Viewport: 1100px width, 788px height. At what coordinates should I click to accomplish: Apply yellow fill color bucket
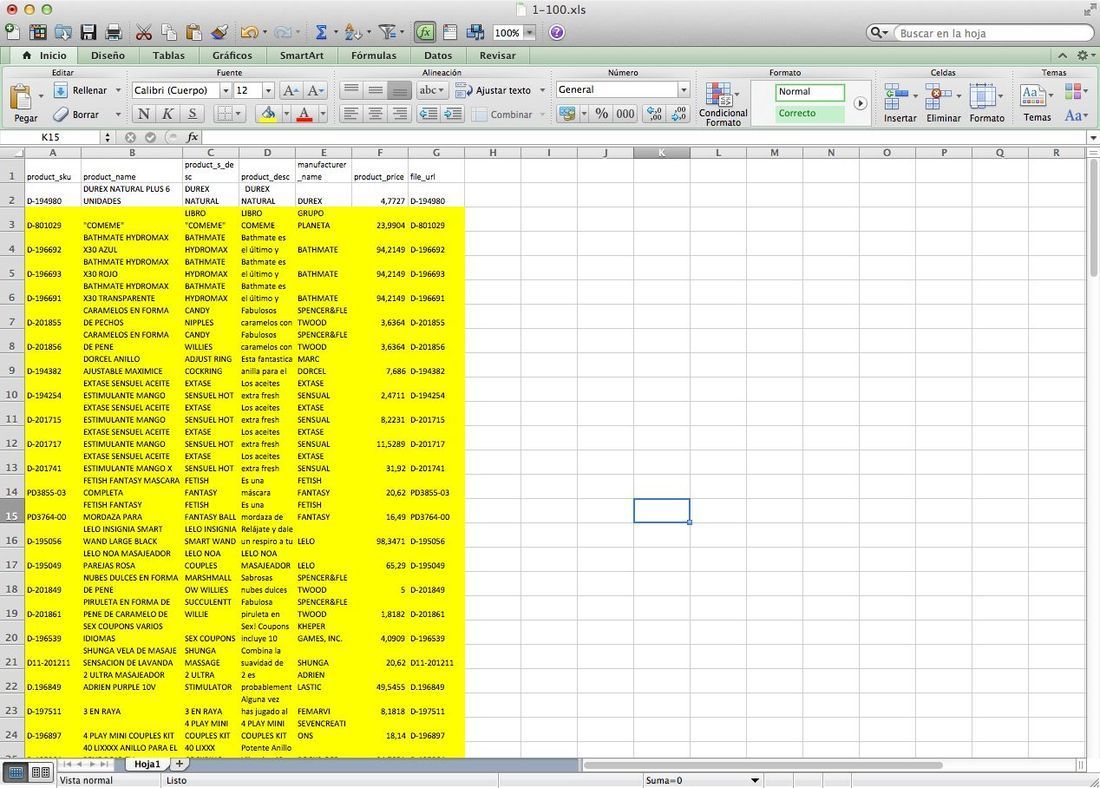click(x=268, y=114)
